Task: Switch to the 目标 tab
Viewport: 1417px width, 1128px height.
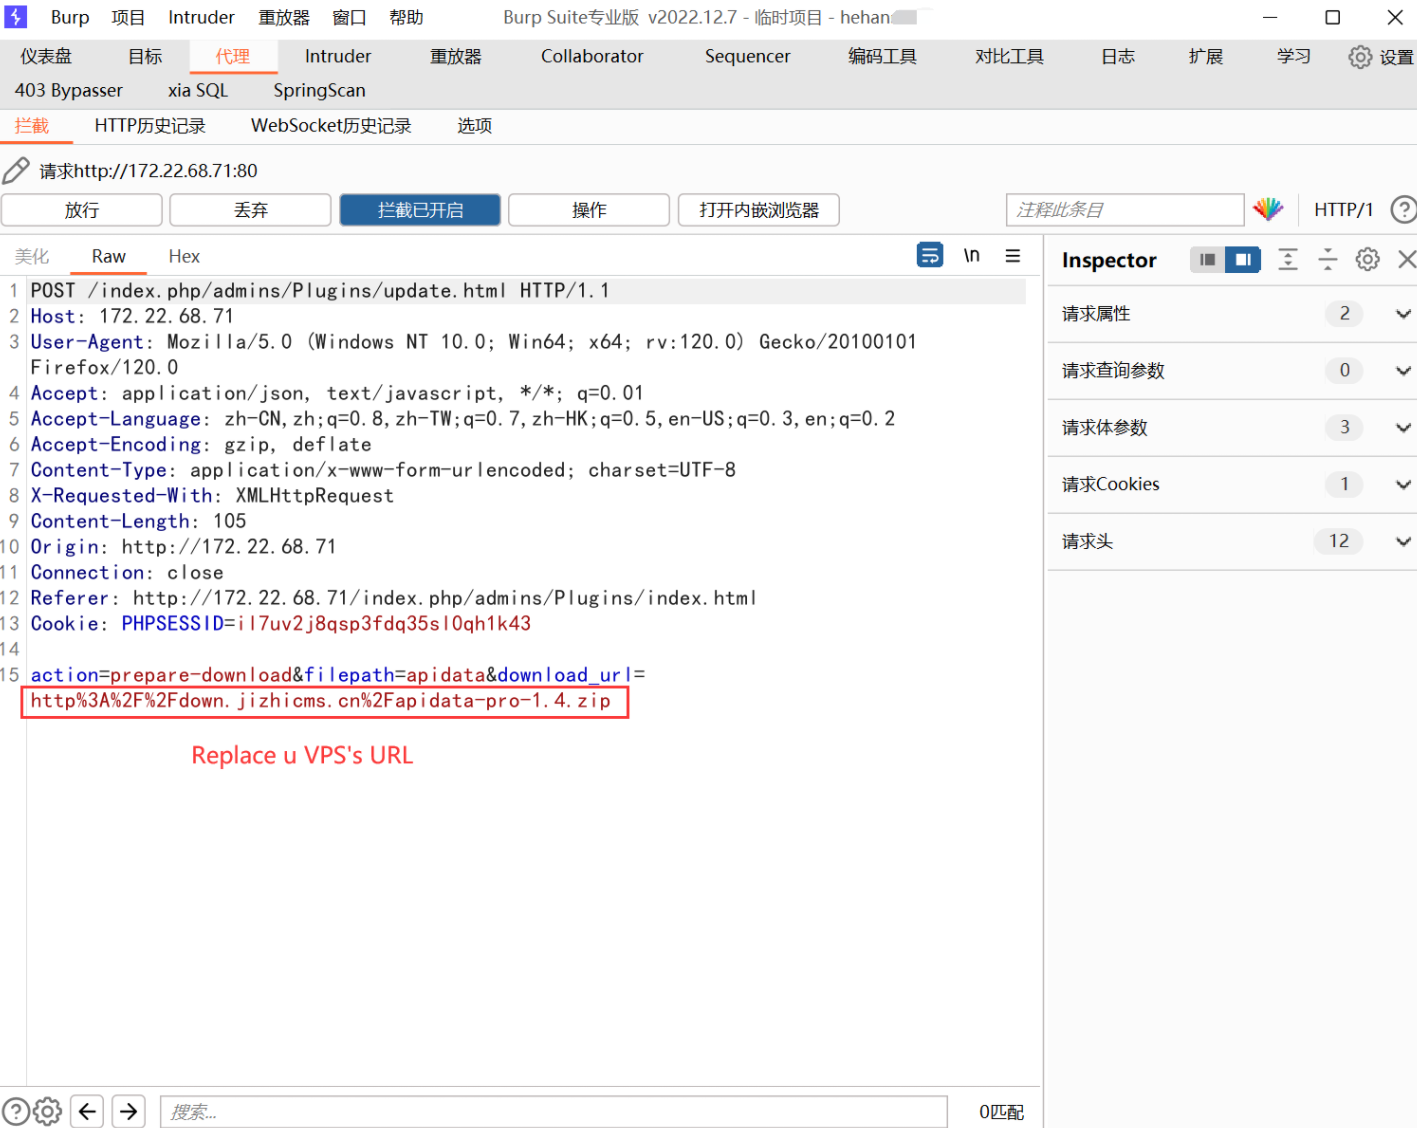Action: click(145, 57)
